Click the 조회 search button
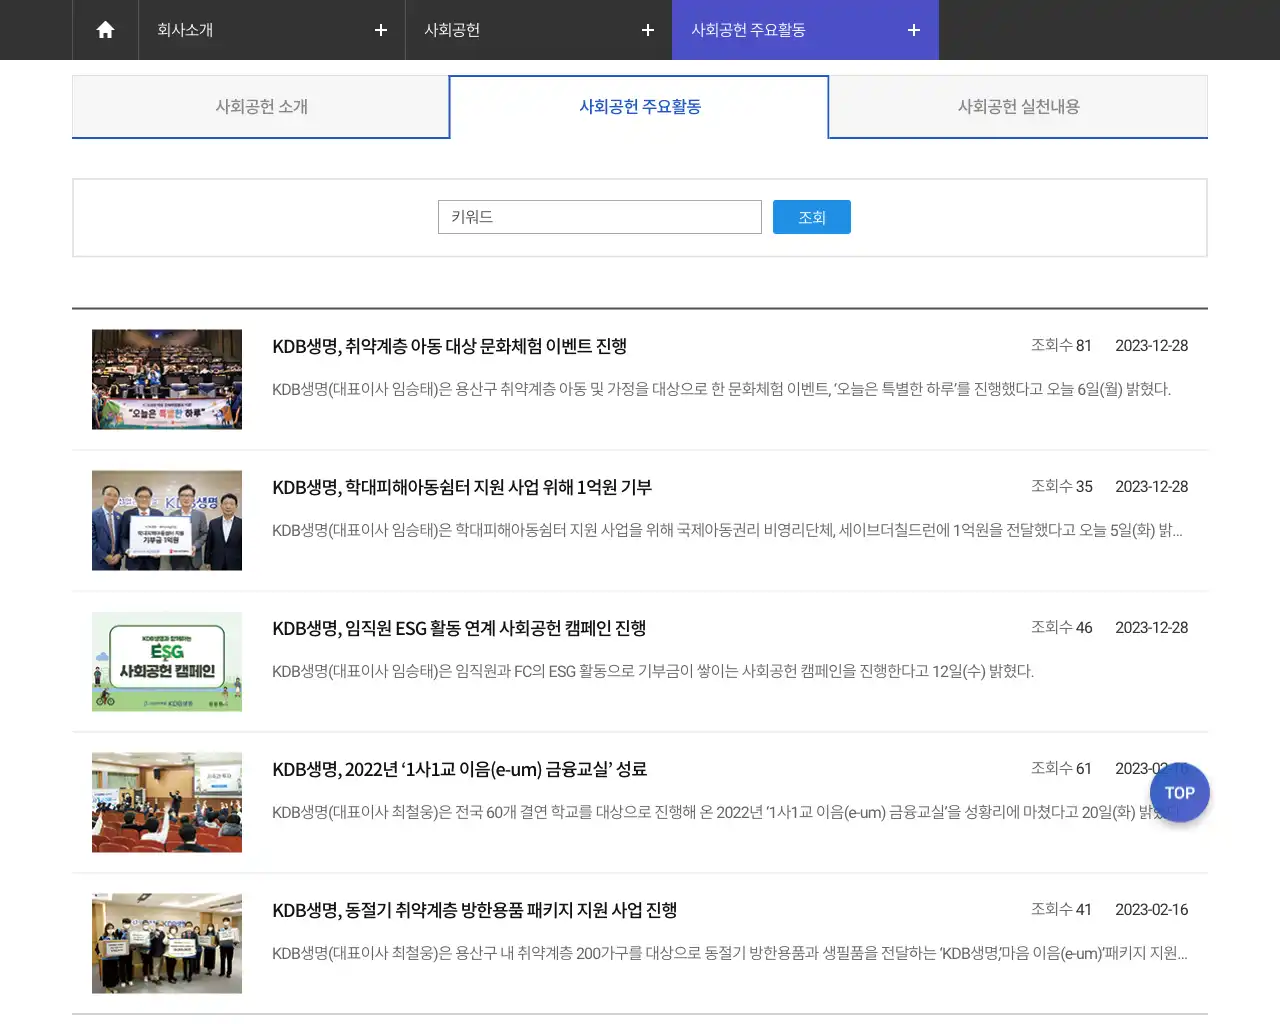This screenshot has height=1024, width=1280. [811, 216]
